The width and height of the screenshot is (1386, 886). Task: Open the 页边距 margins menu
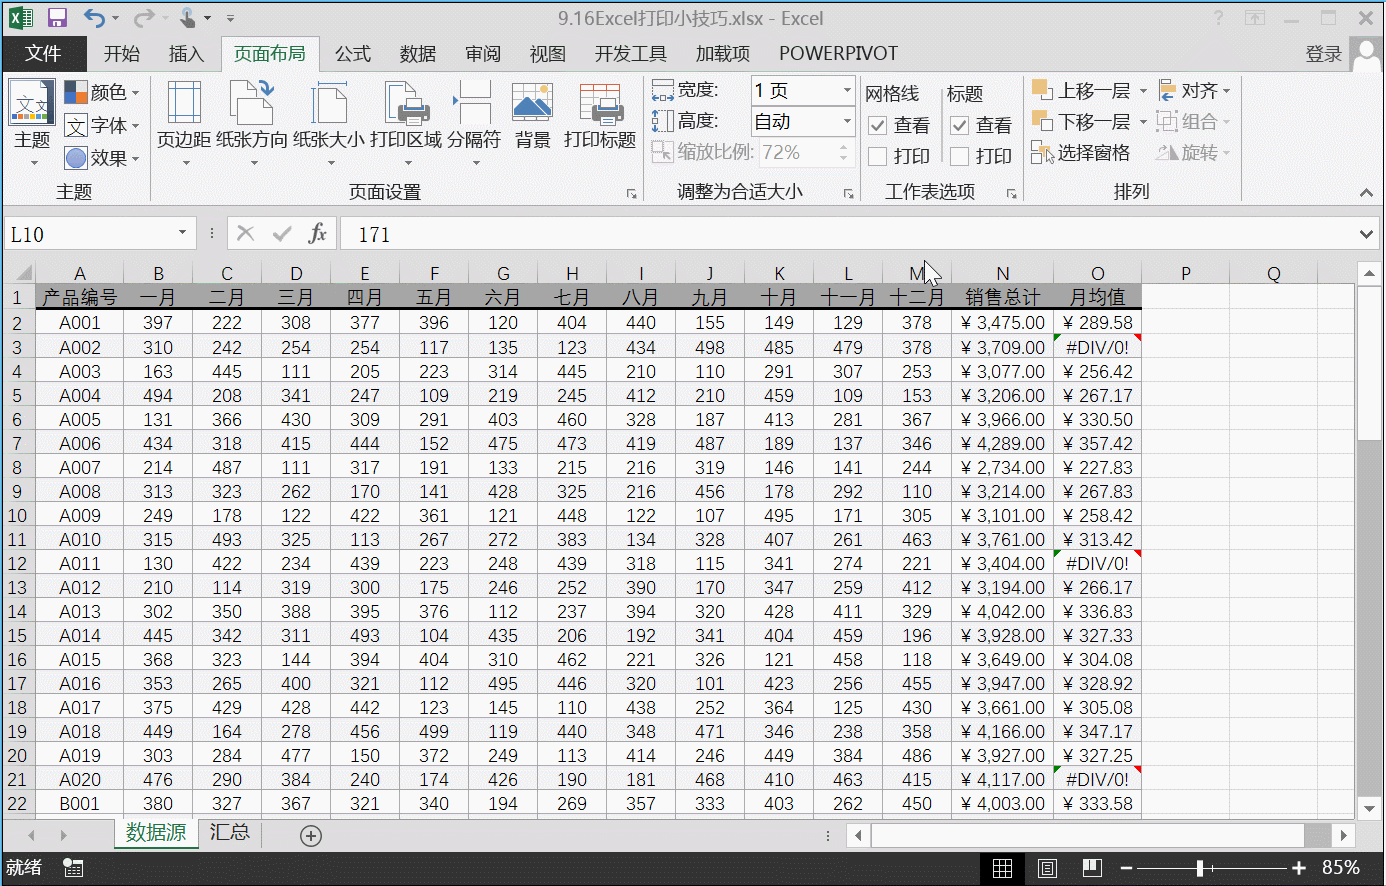(x=184, y=118)
